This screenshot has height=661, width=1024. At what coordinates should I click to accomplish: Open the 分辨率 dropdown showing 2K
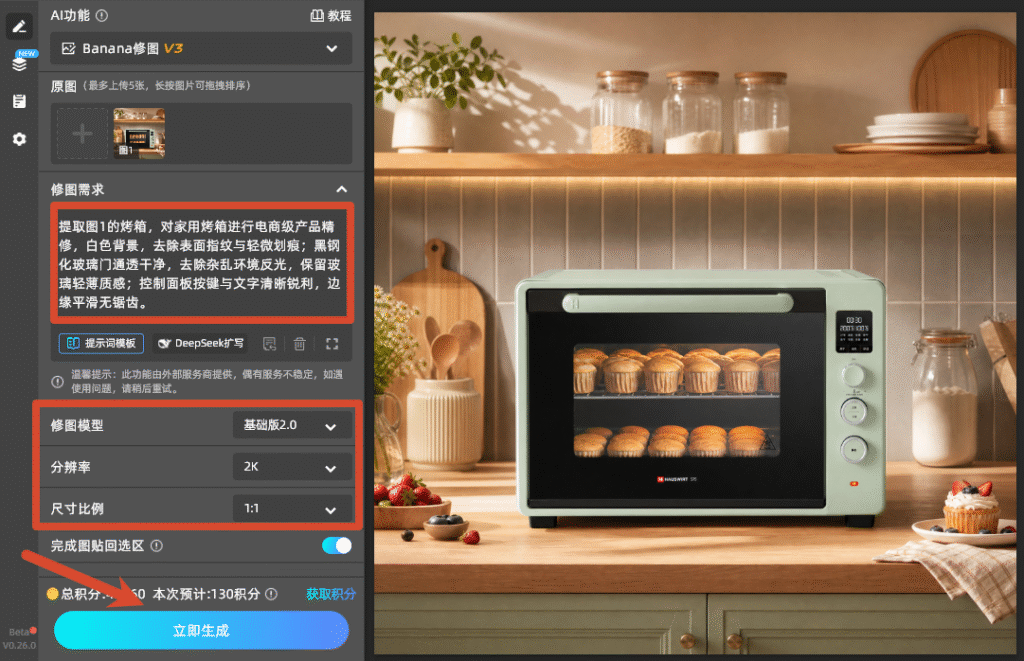click(292, 468)
